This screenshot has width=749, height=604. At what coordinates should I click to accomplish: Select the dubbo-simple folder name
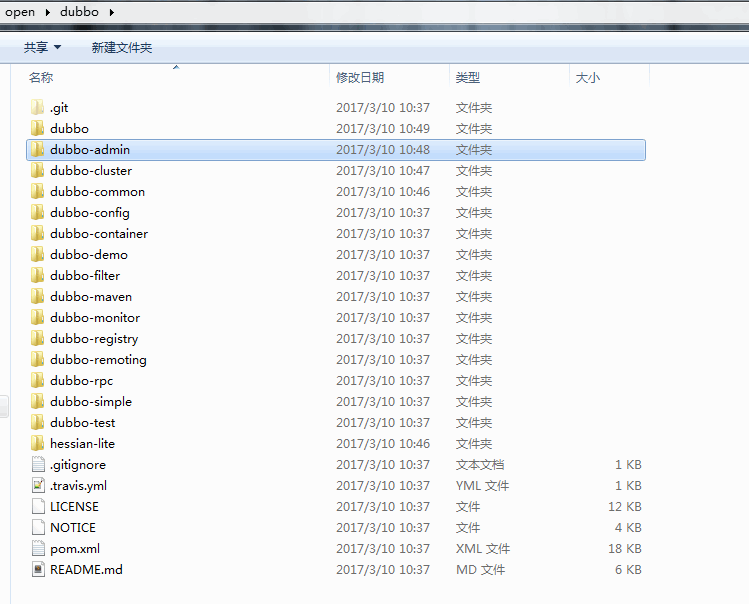tap(91, 402)
